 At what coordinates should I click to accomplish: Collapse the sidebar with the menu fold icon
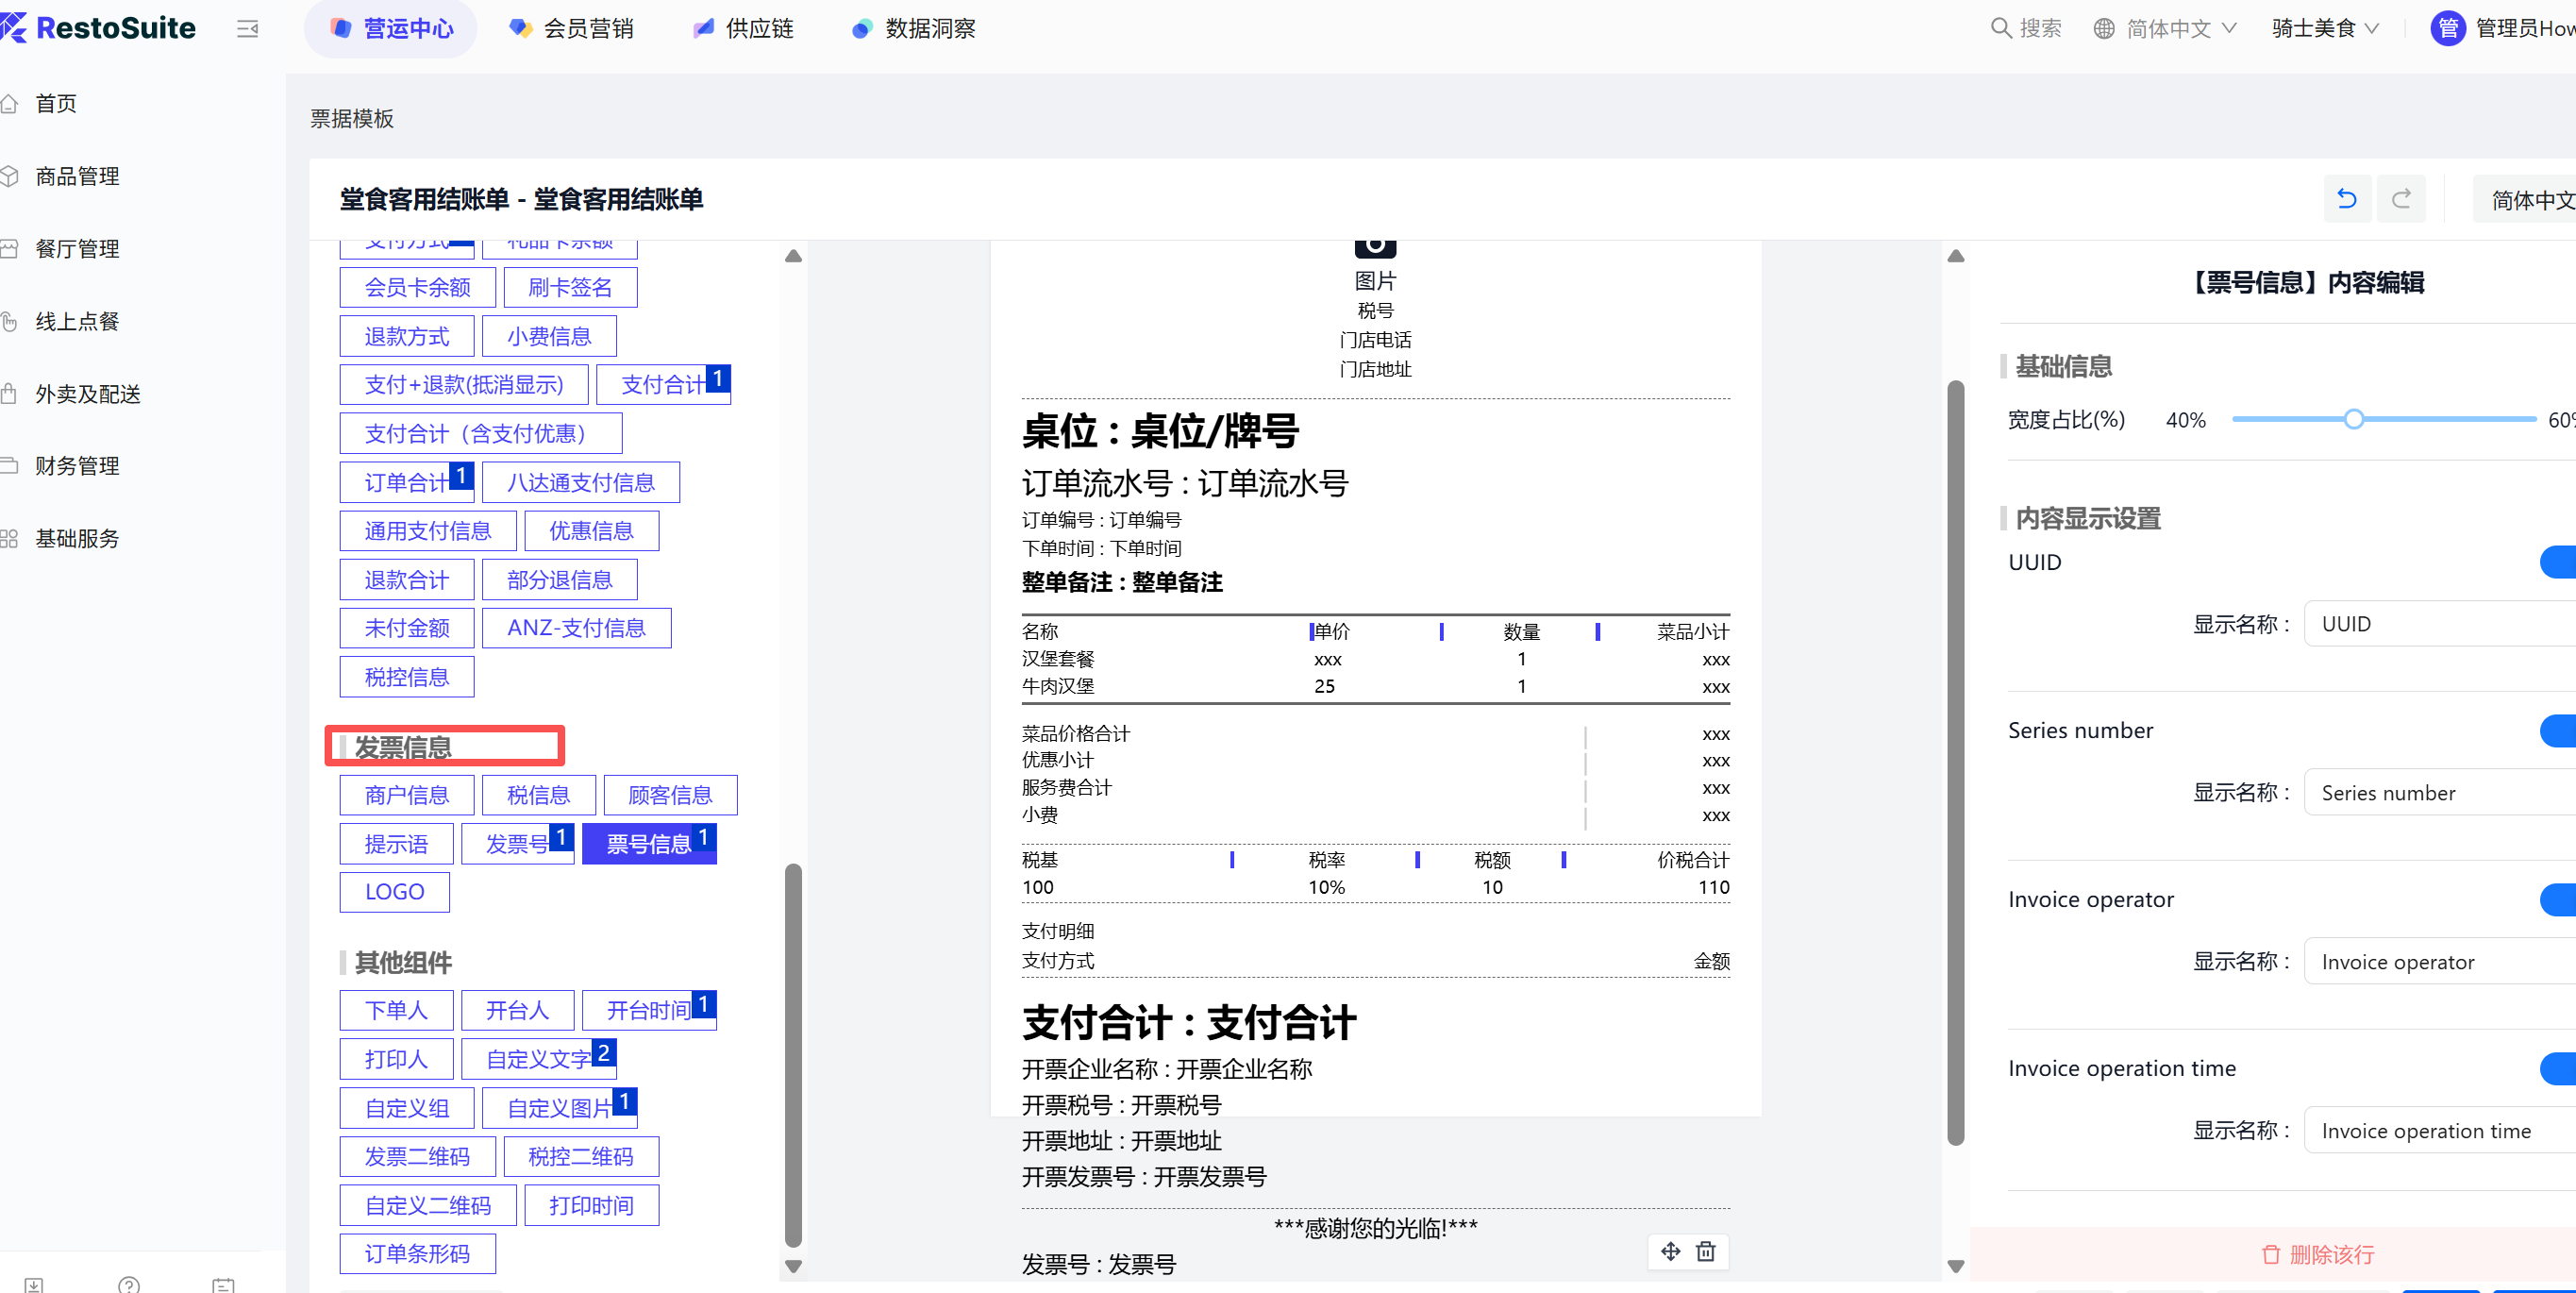[247, 29]
